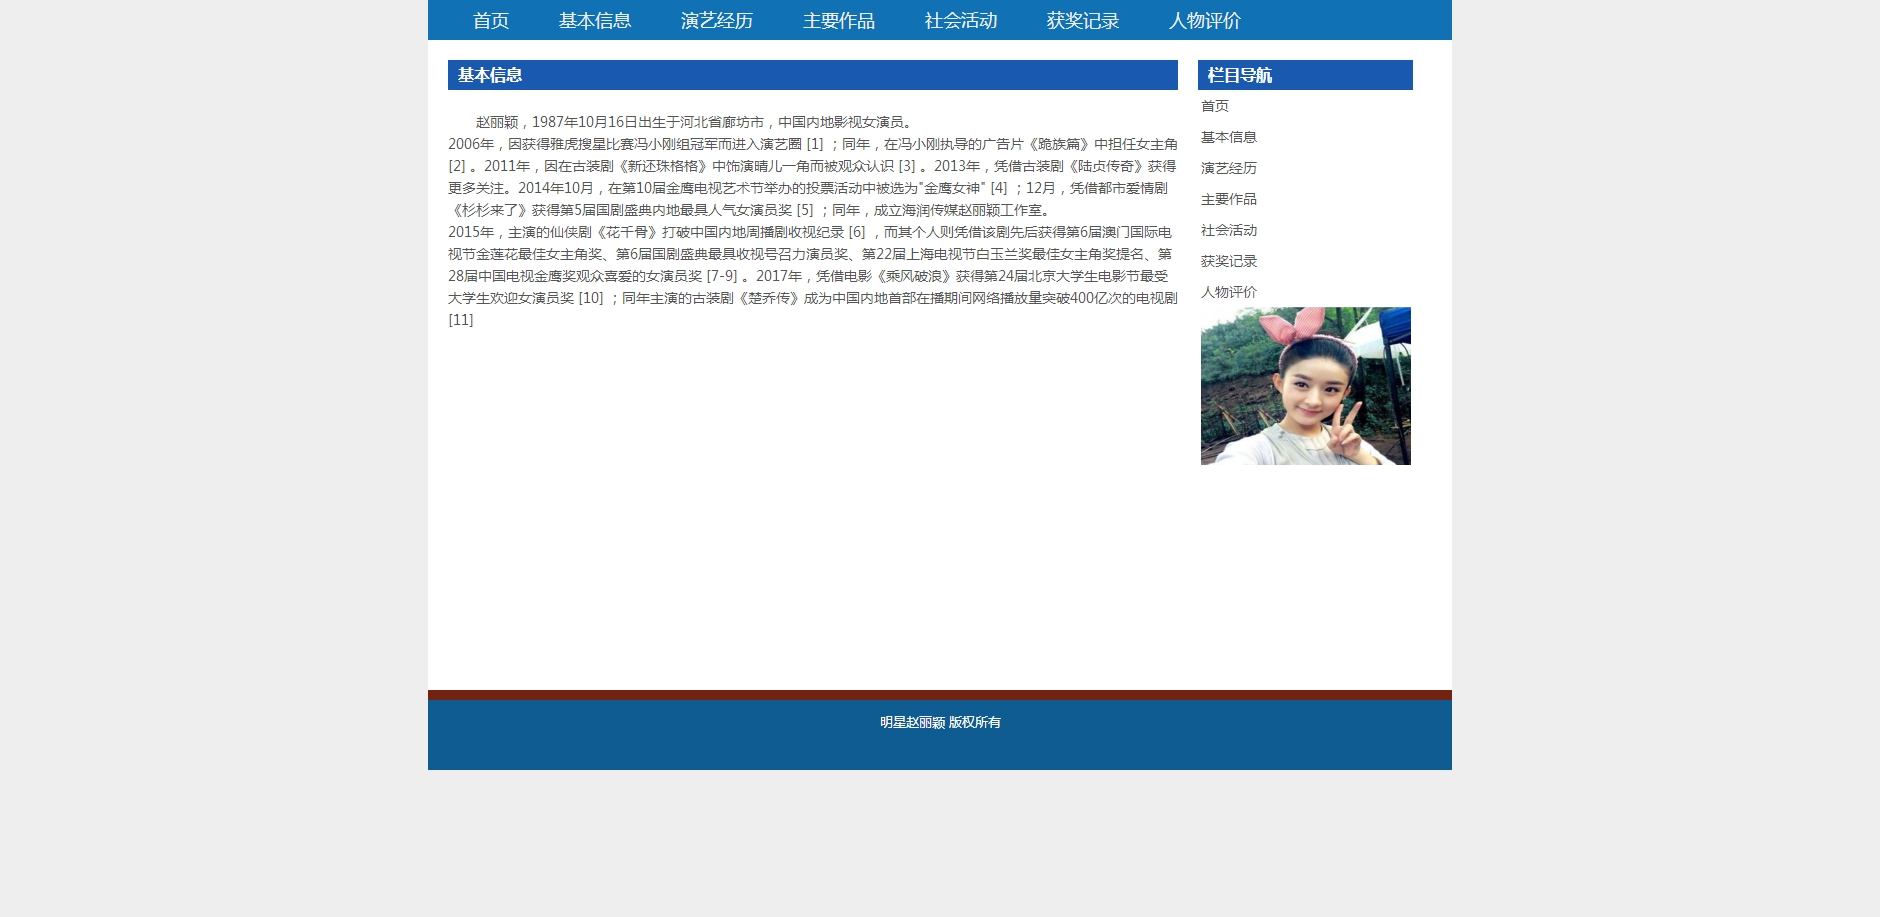Click the portrait photo in the sidebar

pyautogui.click(x=1305, y=386)
